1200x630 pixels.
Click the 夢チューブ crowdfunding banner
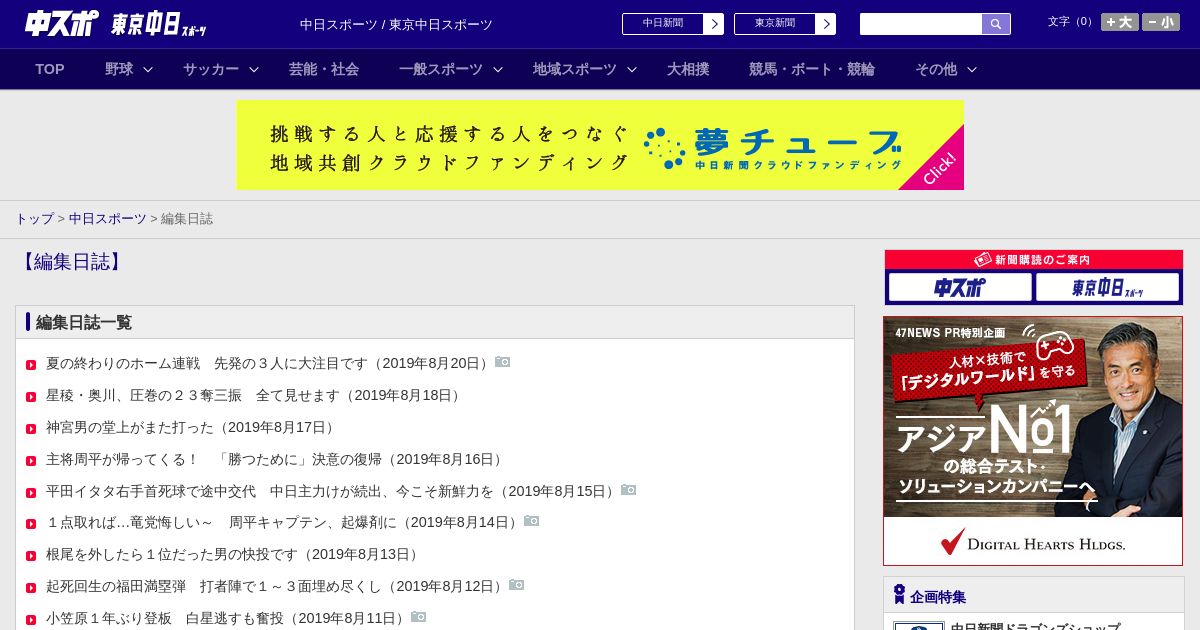[600, 145]
